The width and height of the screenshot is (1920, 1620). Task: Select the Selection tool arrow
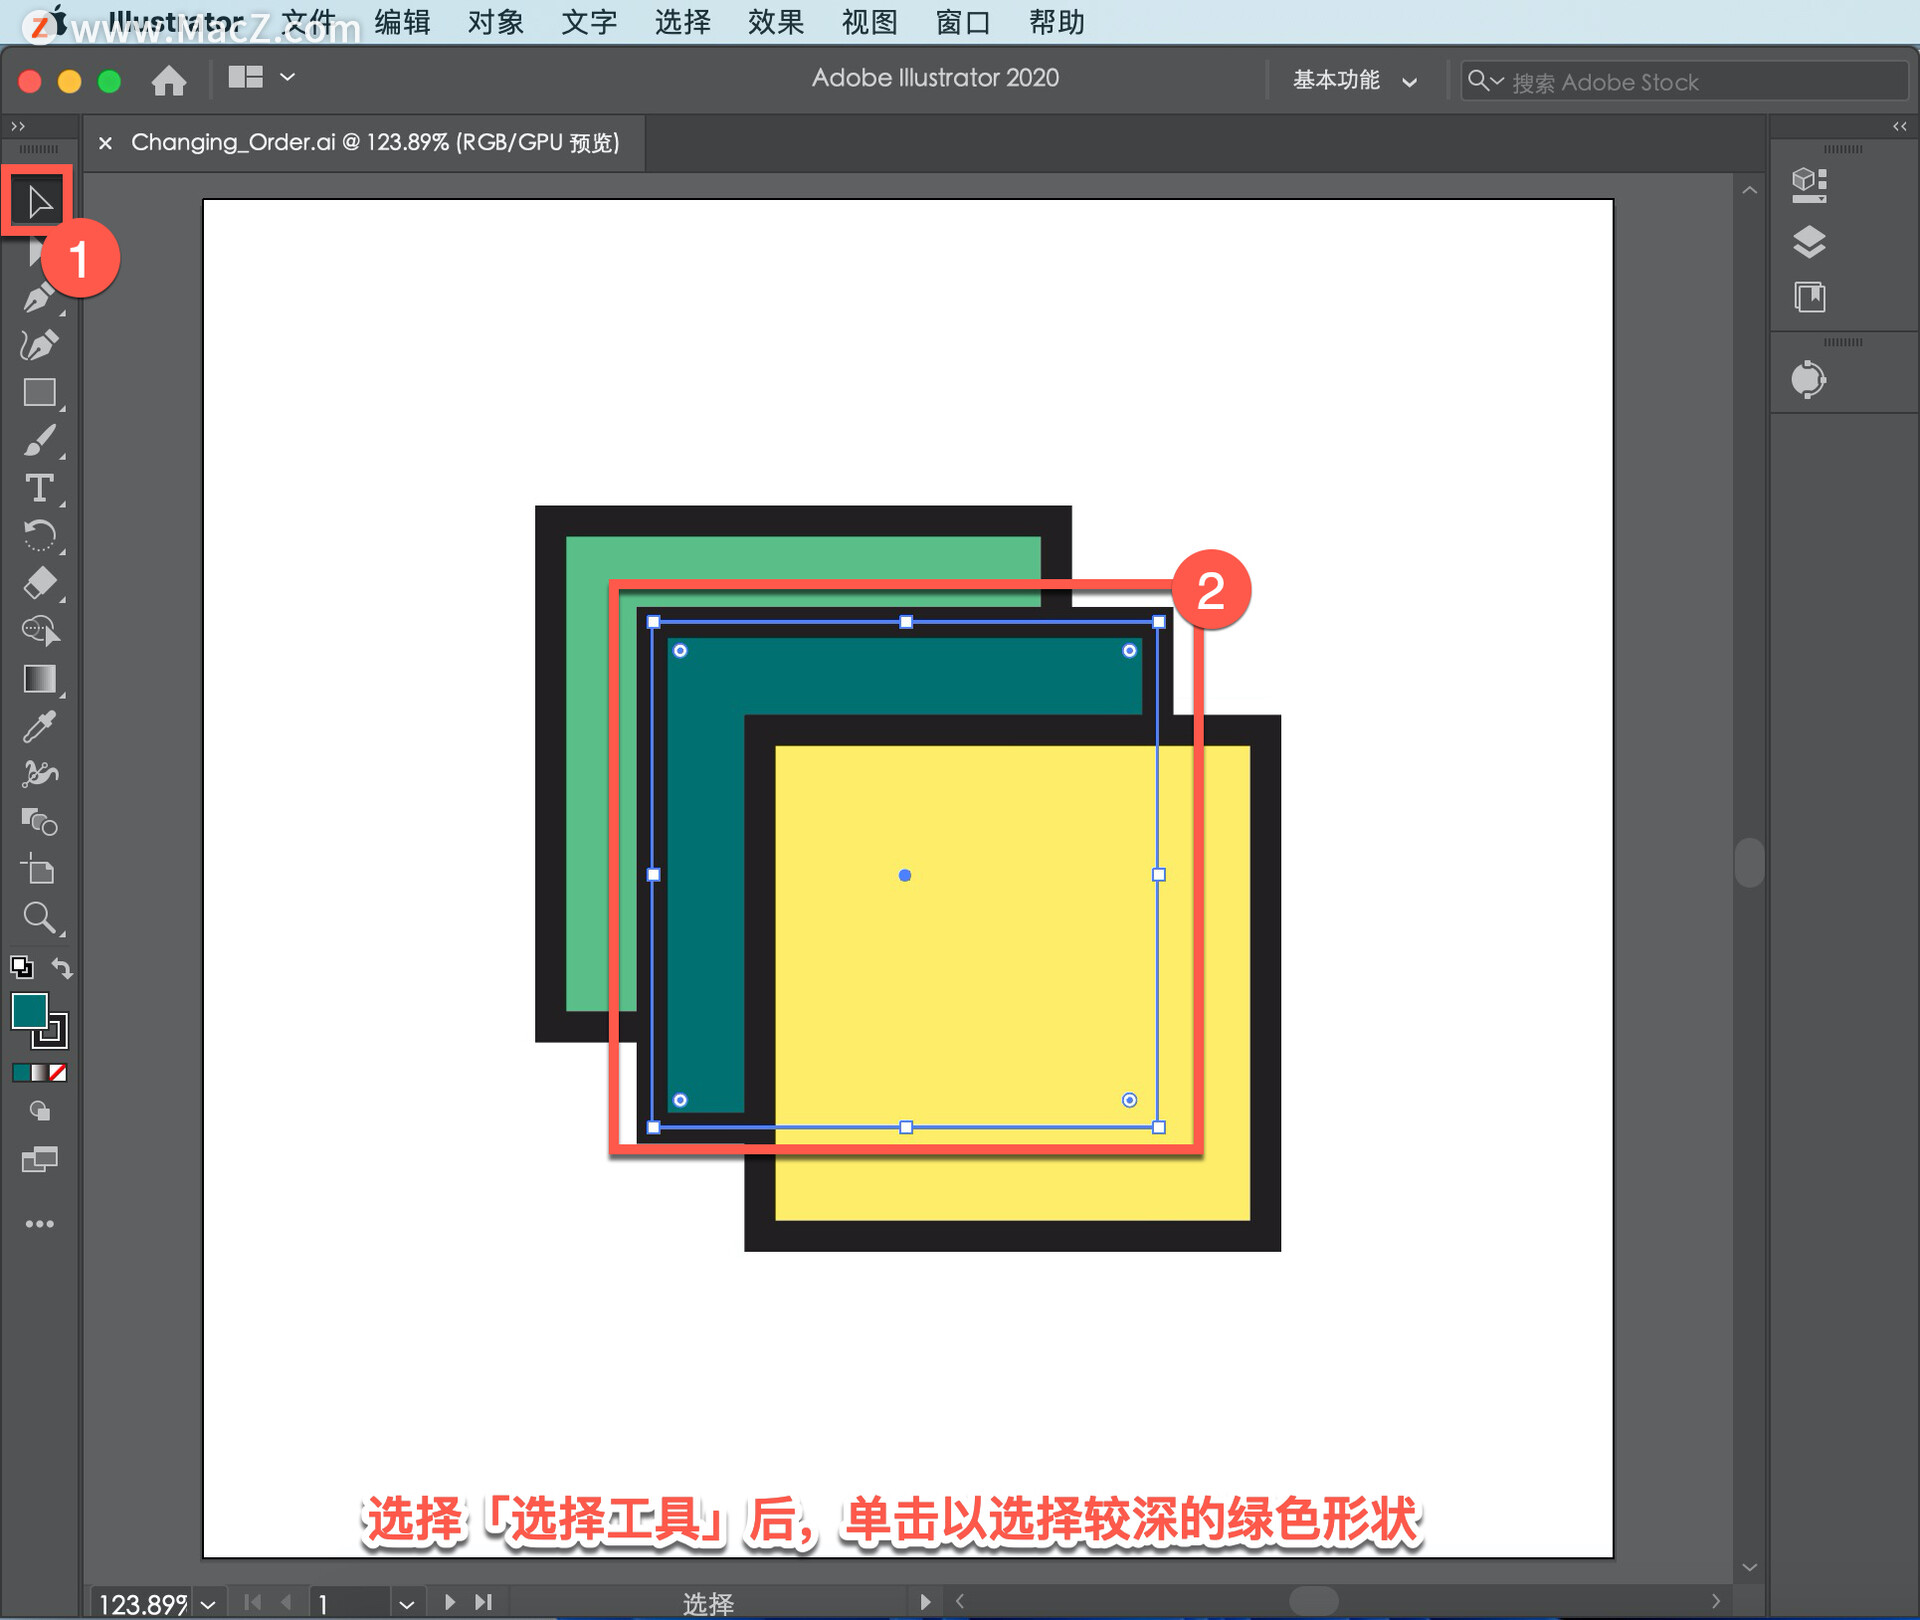tap(39, 201)
